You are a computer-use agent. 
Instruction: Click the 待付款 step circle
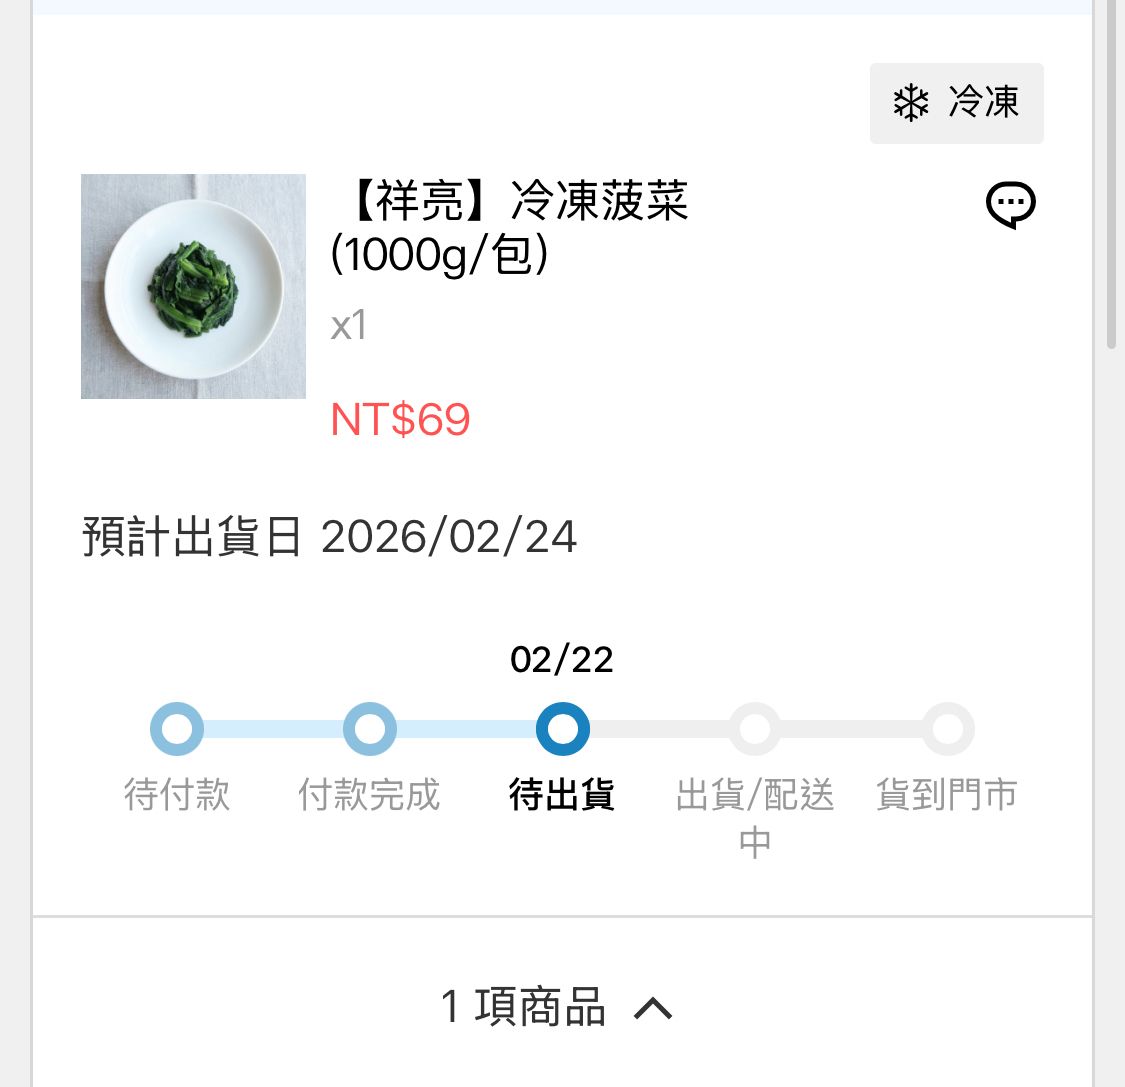177,729
